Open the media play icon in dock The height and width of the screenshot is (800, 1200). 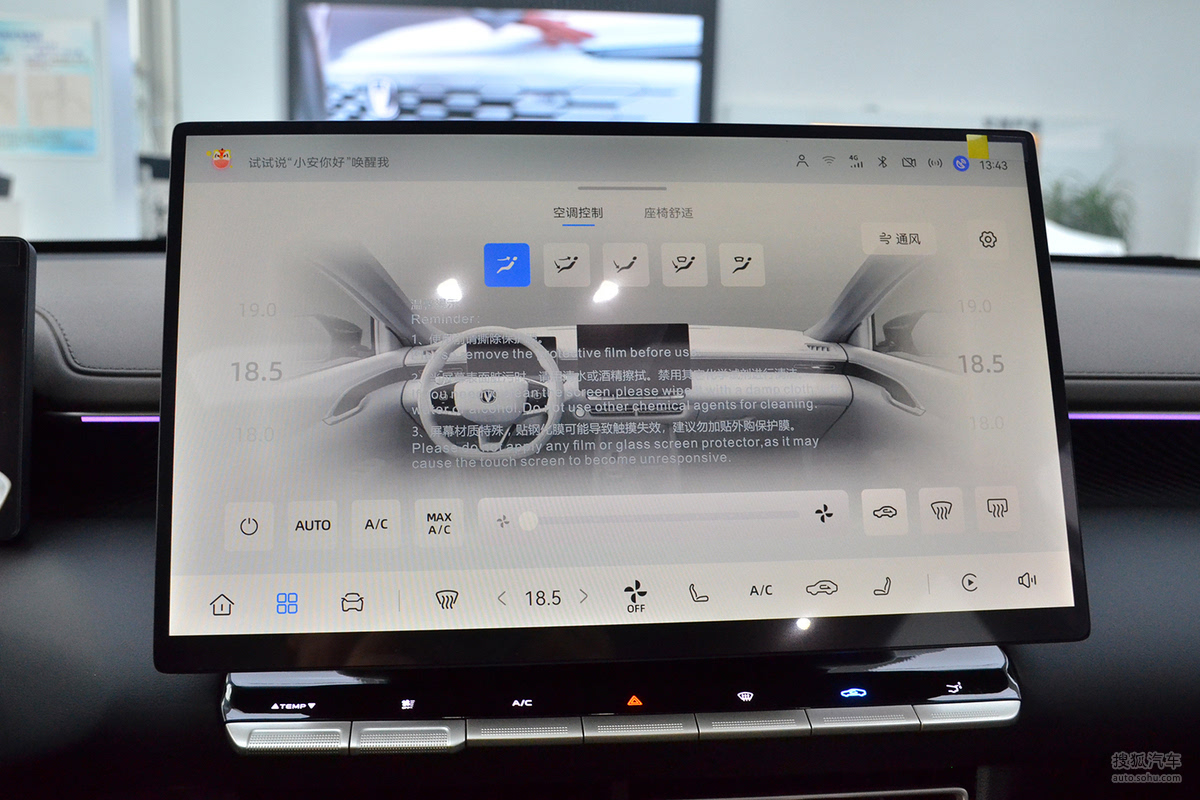point(969,583)
